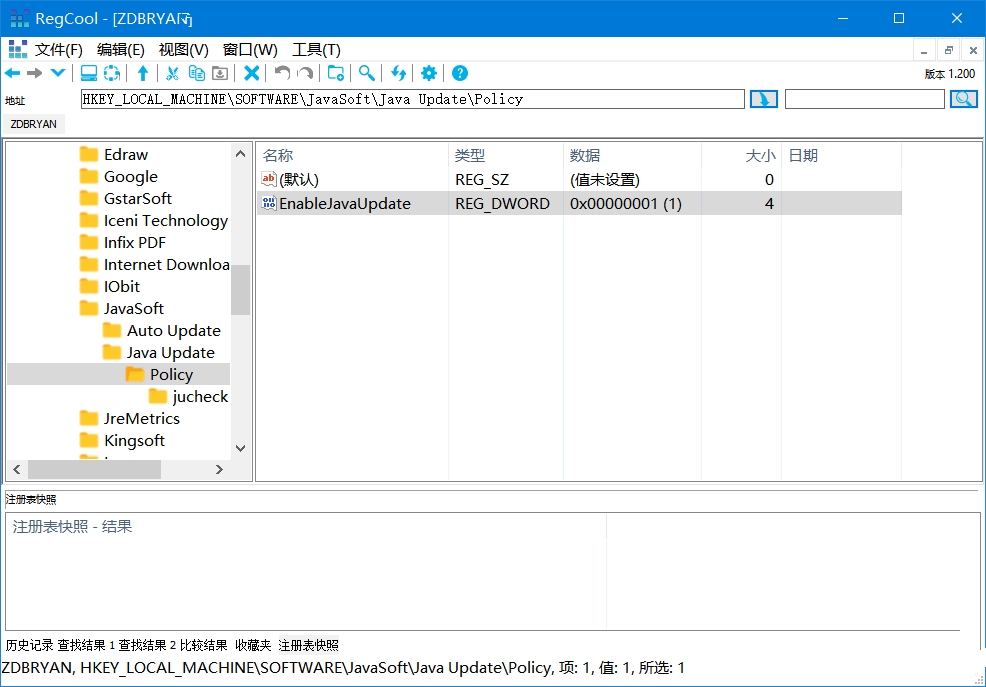Delete the selected registry entry
Image resolution: width=986 pixels, height=687 pixels.
(x=252, y=73)
